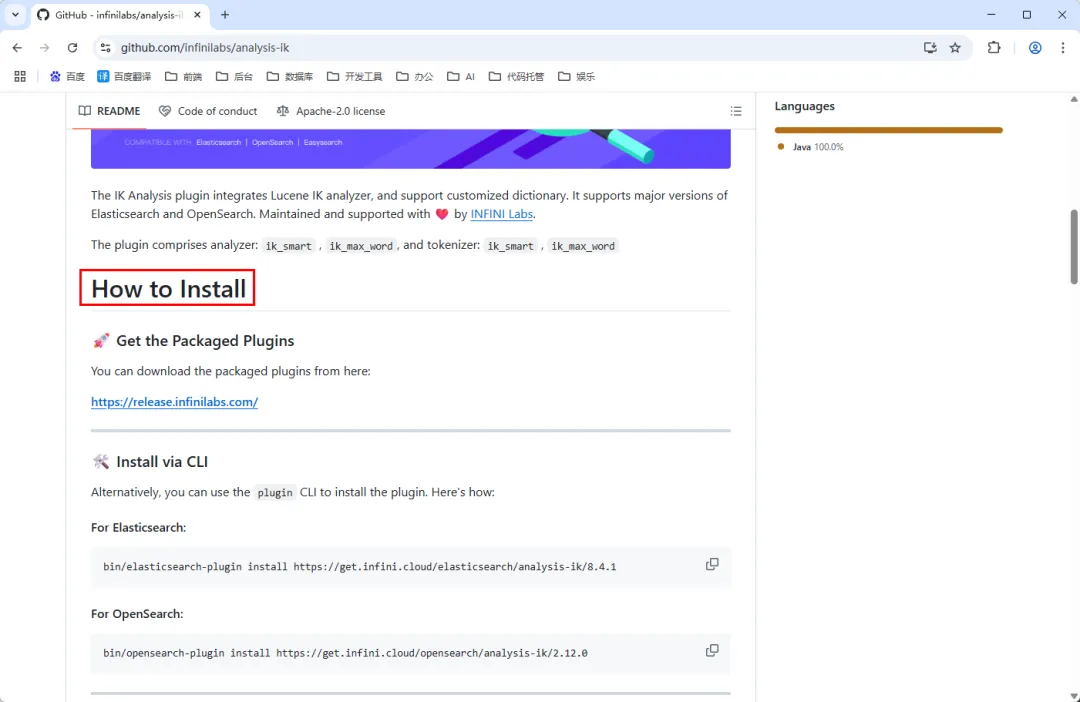1080x702 pixels.
Task: Expand the 前端 bookmark folder
Action: (183, 76)
